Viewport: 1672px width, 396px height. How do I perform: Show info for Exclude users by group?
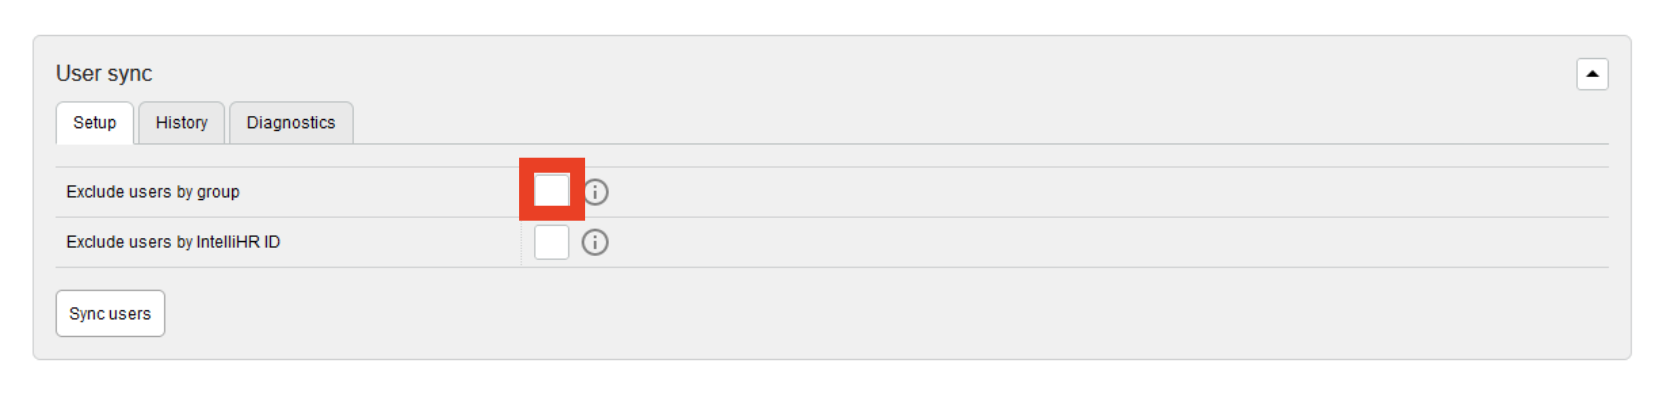pos(595,192)
